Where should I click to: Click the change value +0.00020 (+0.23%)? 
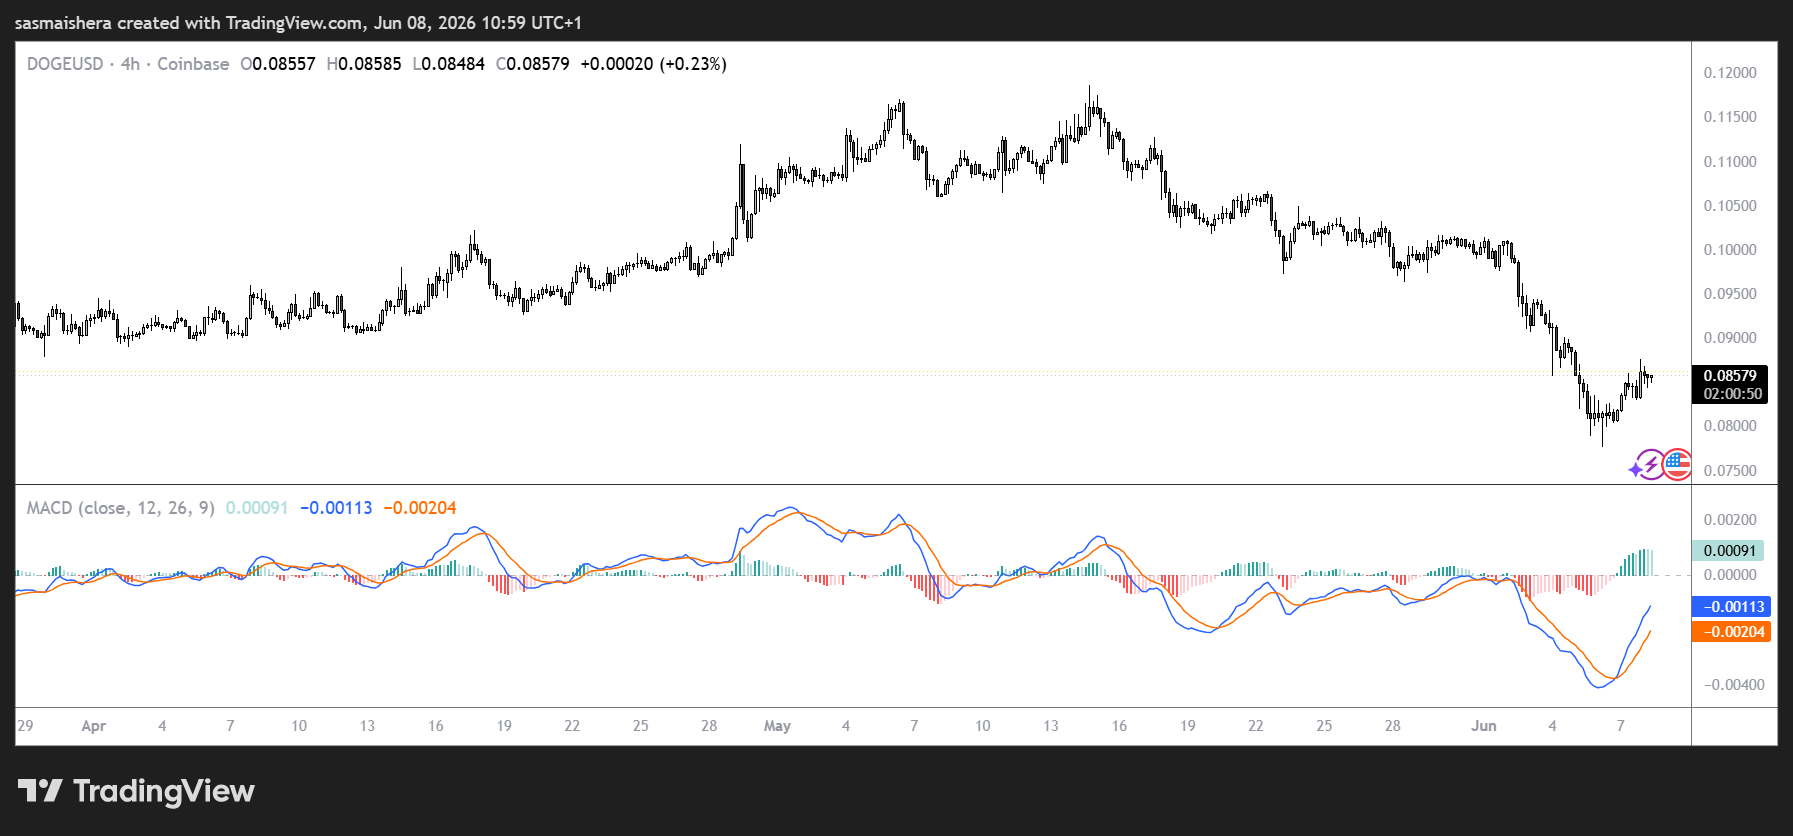pos(653,64)
